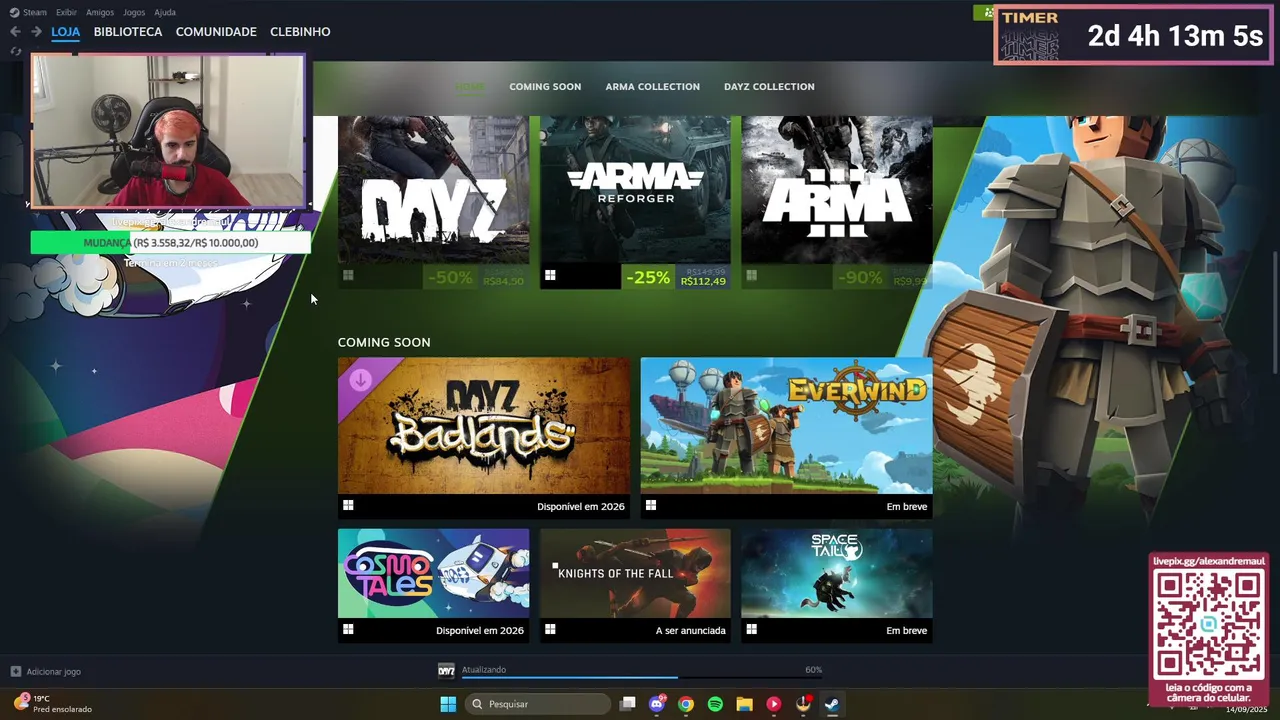Screen dimensions: 1280x720
Task: Click the Arma Reforger -25% discount price
Action: [676, 277]
